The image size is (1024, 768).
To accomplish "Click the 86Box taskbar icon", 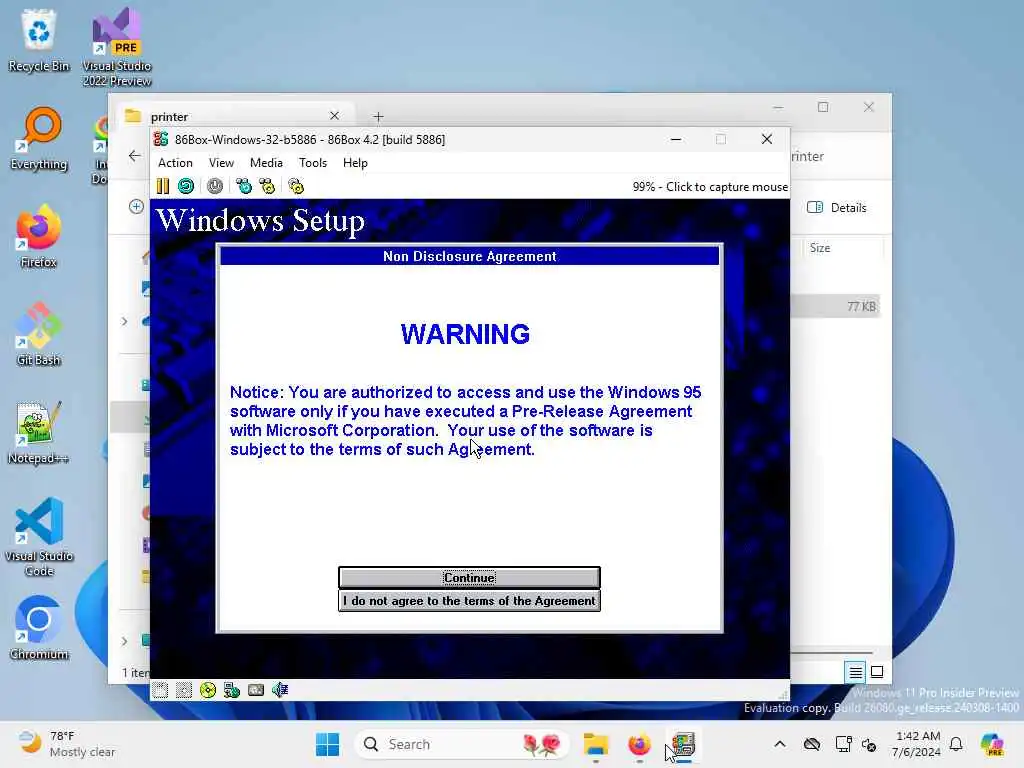I will [683, 744].
